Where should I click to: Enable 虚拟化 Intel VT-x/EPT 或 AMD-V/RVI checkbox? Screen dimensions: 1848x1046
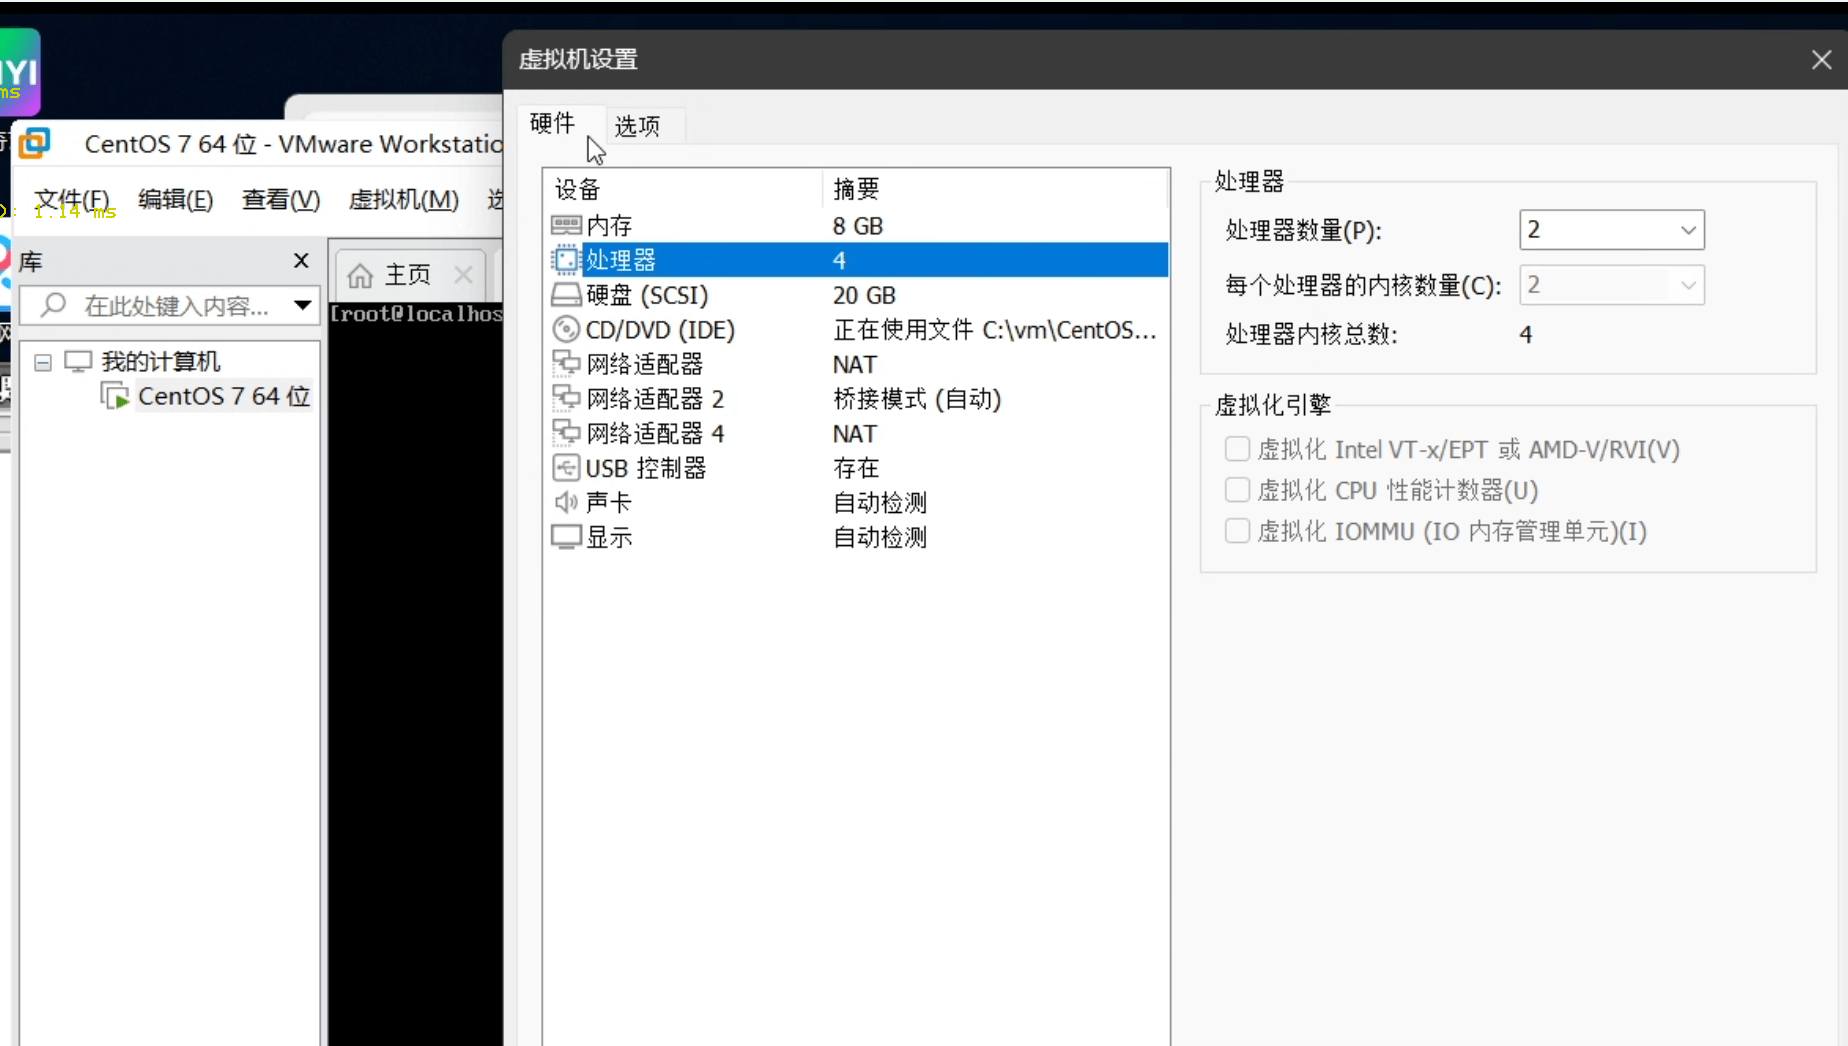[x=1237, y=449]
